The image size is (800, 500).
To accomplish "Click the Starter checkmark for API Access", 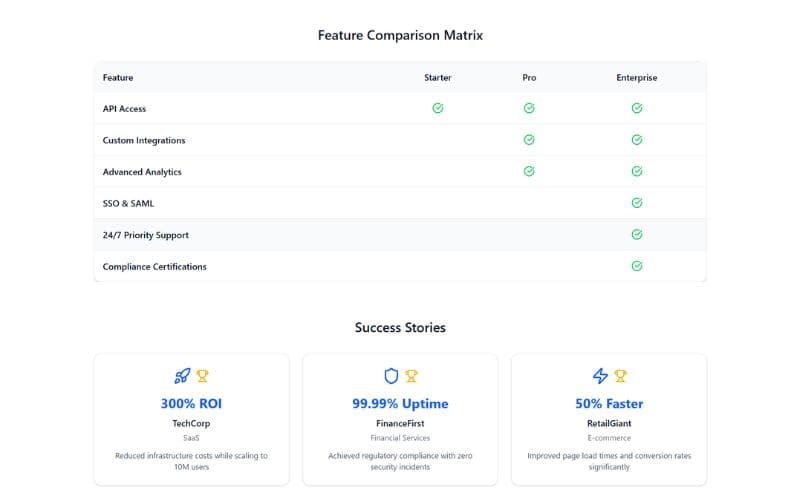I will (438, 108).
